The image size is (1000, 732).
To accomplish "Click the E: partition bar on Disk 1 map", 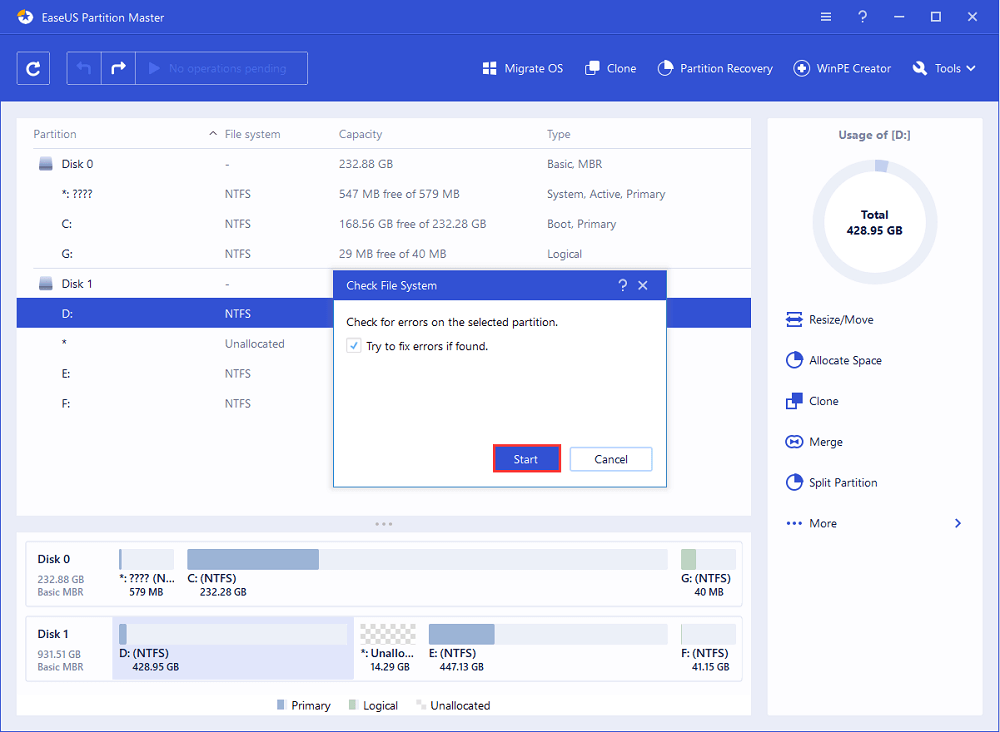I will [x=547, y=634].
